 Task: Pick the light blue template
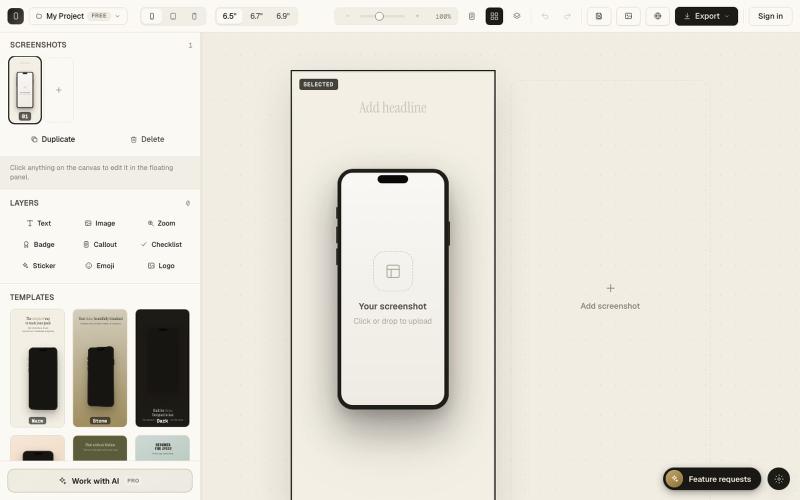point(162,448)
